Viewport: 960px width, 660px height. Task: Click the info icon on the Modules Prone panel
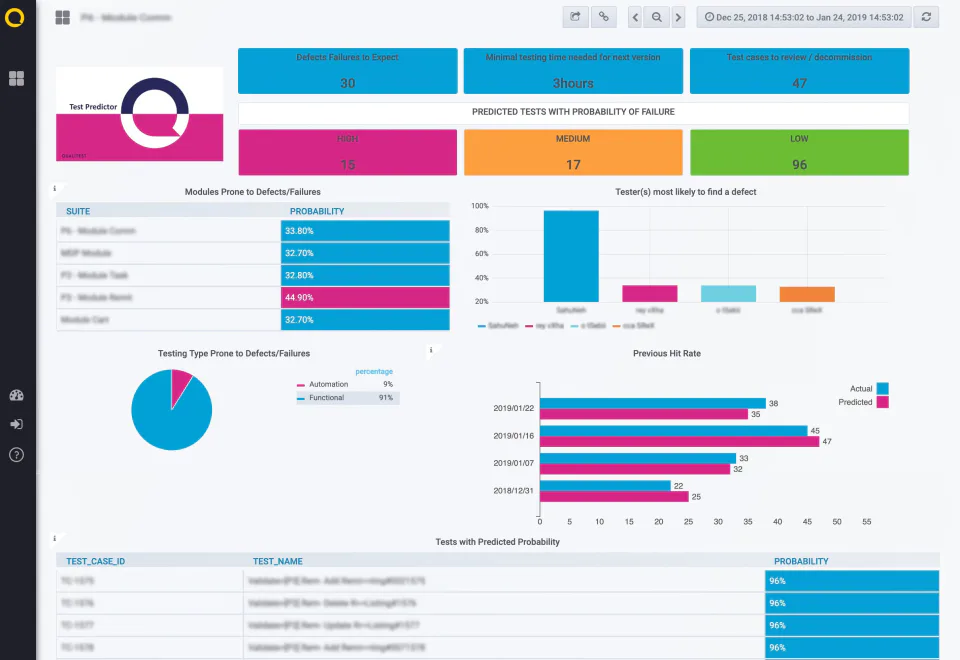click(x=55, y=189)
